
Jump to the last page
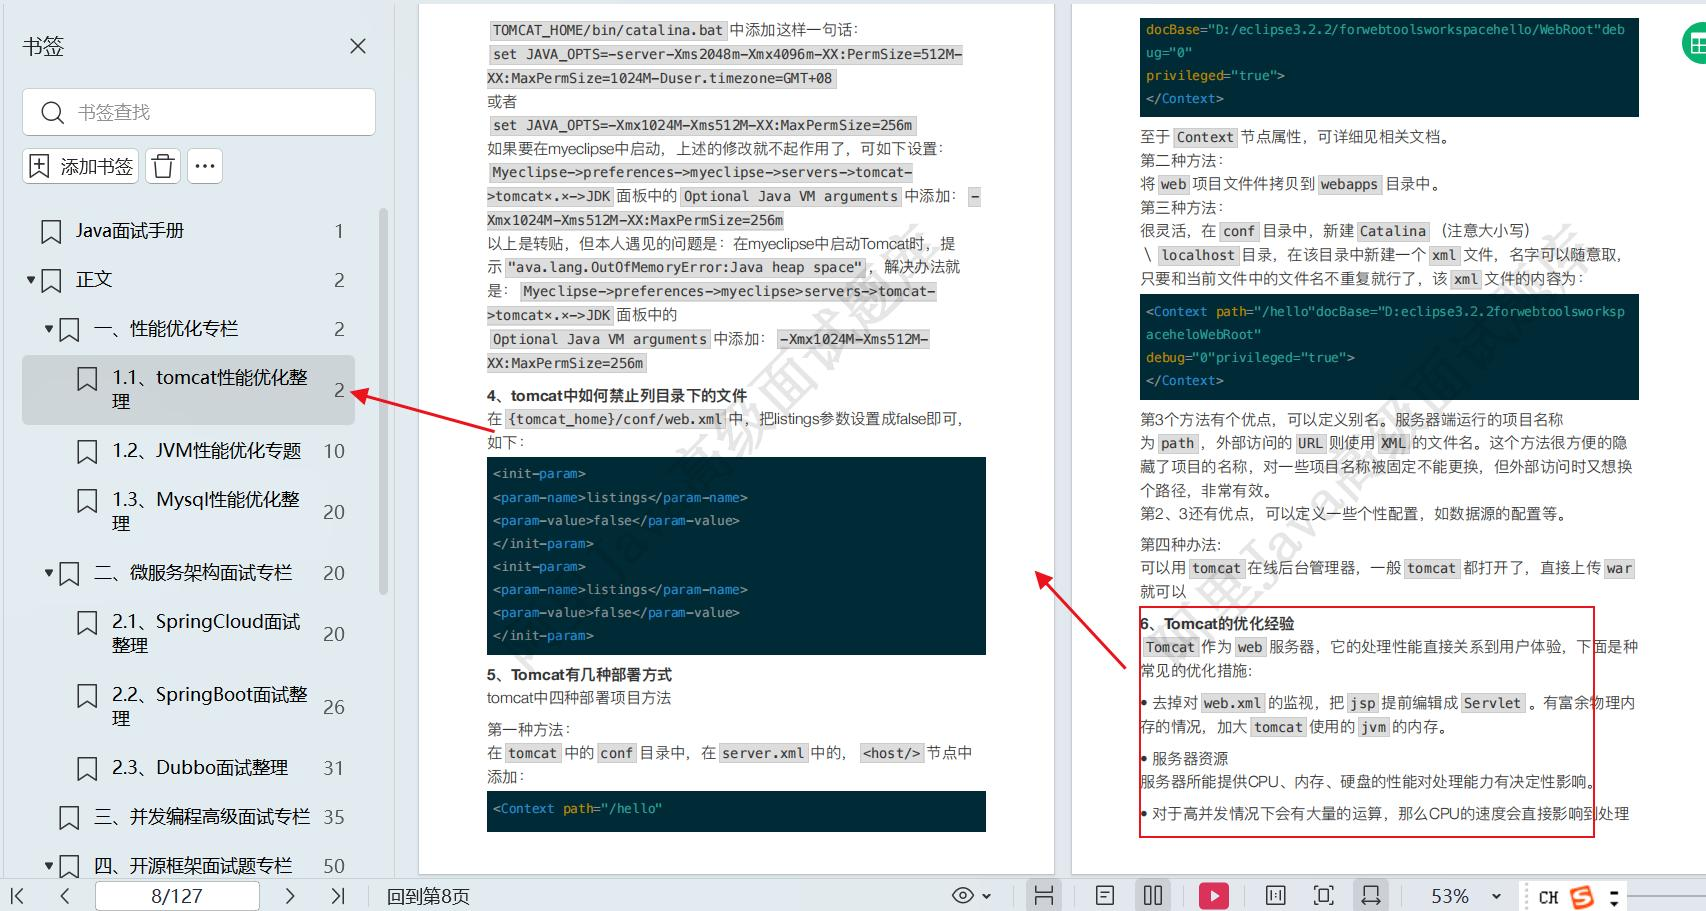pyautogui.click(x=338, y=896)
